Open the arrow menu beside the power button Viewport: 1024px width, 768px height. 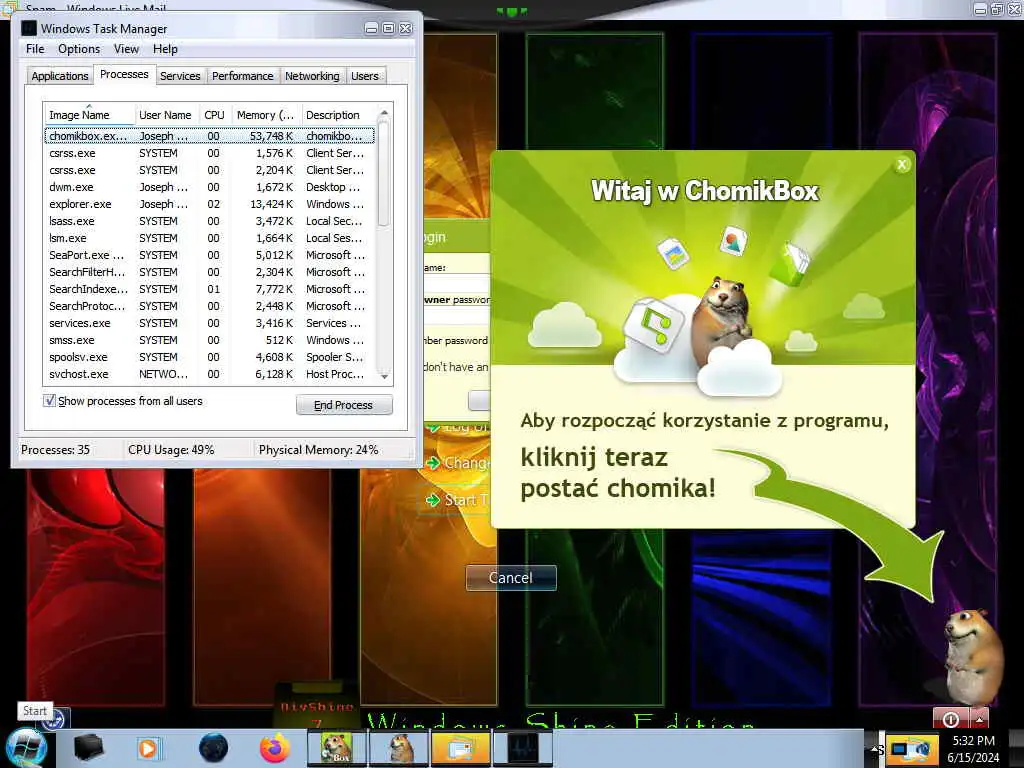point(980,718)
